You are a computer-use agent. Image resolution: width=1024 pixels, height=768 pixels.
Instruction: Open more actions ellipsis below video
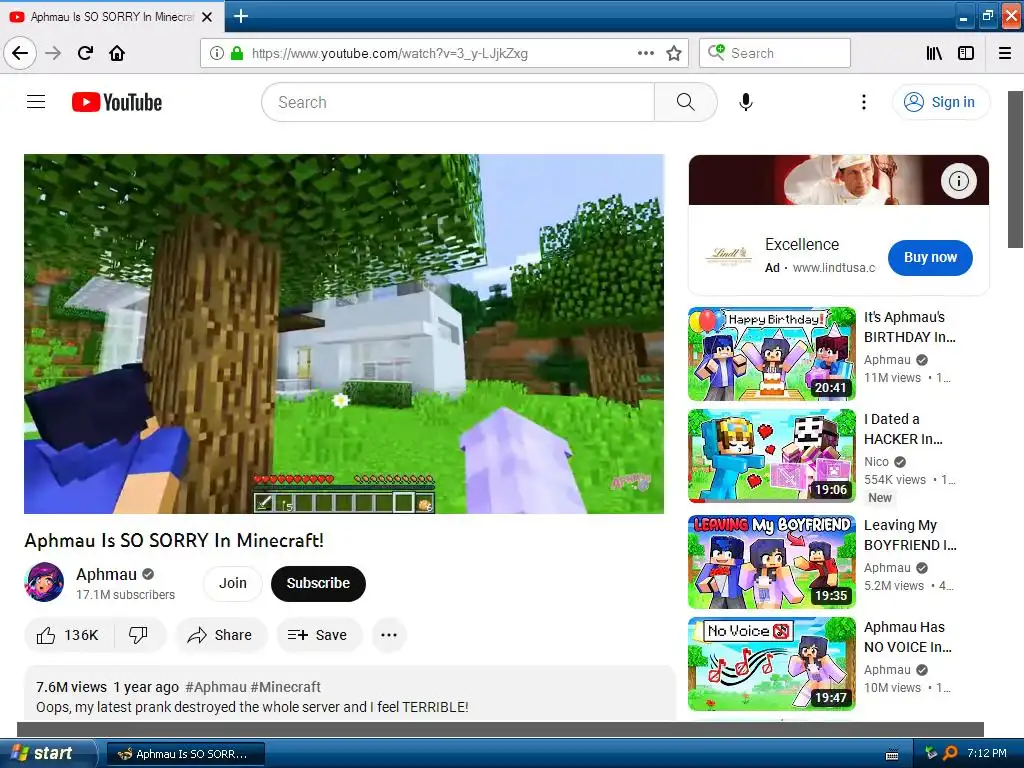click(x=389, y=635)
